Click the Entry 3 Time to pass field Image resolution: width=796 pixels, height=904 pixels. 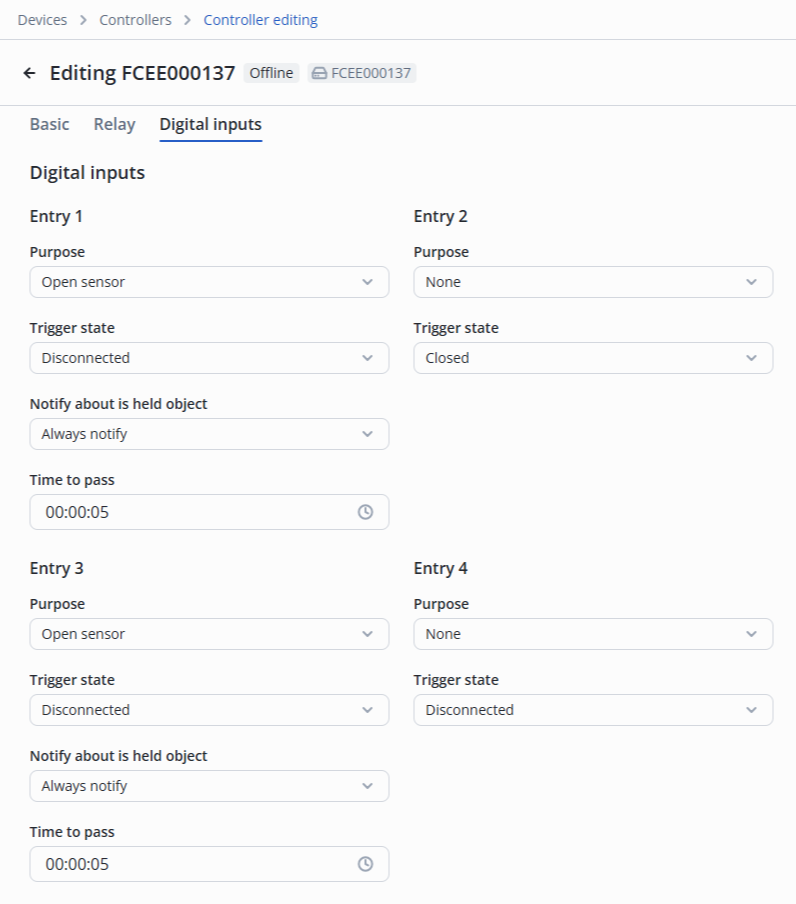click(x=190, y=864)
